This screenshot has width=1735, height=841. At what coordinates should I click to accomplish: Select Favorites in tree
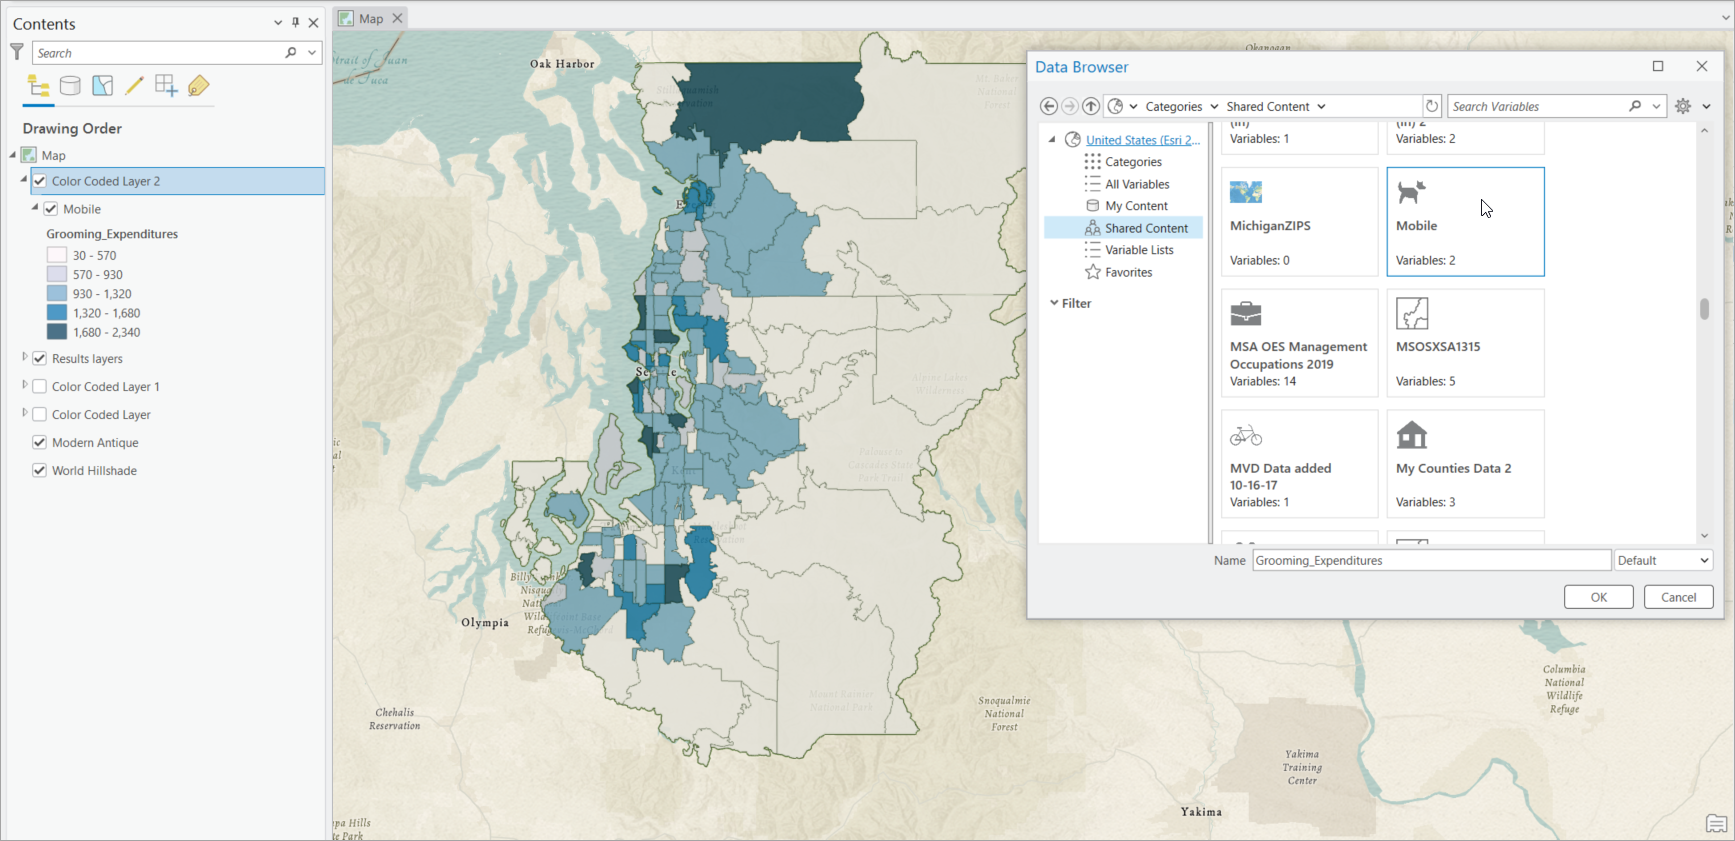tap(1128, 272)
